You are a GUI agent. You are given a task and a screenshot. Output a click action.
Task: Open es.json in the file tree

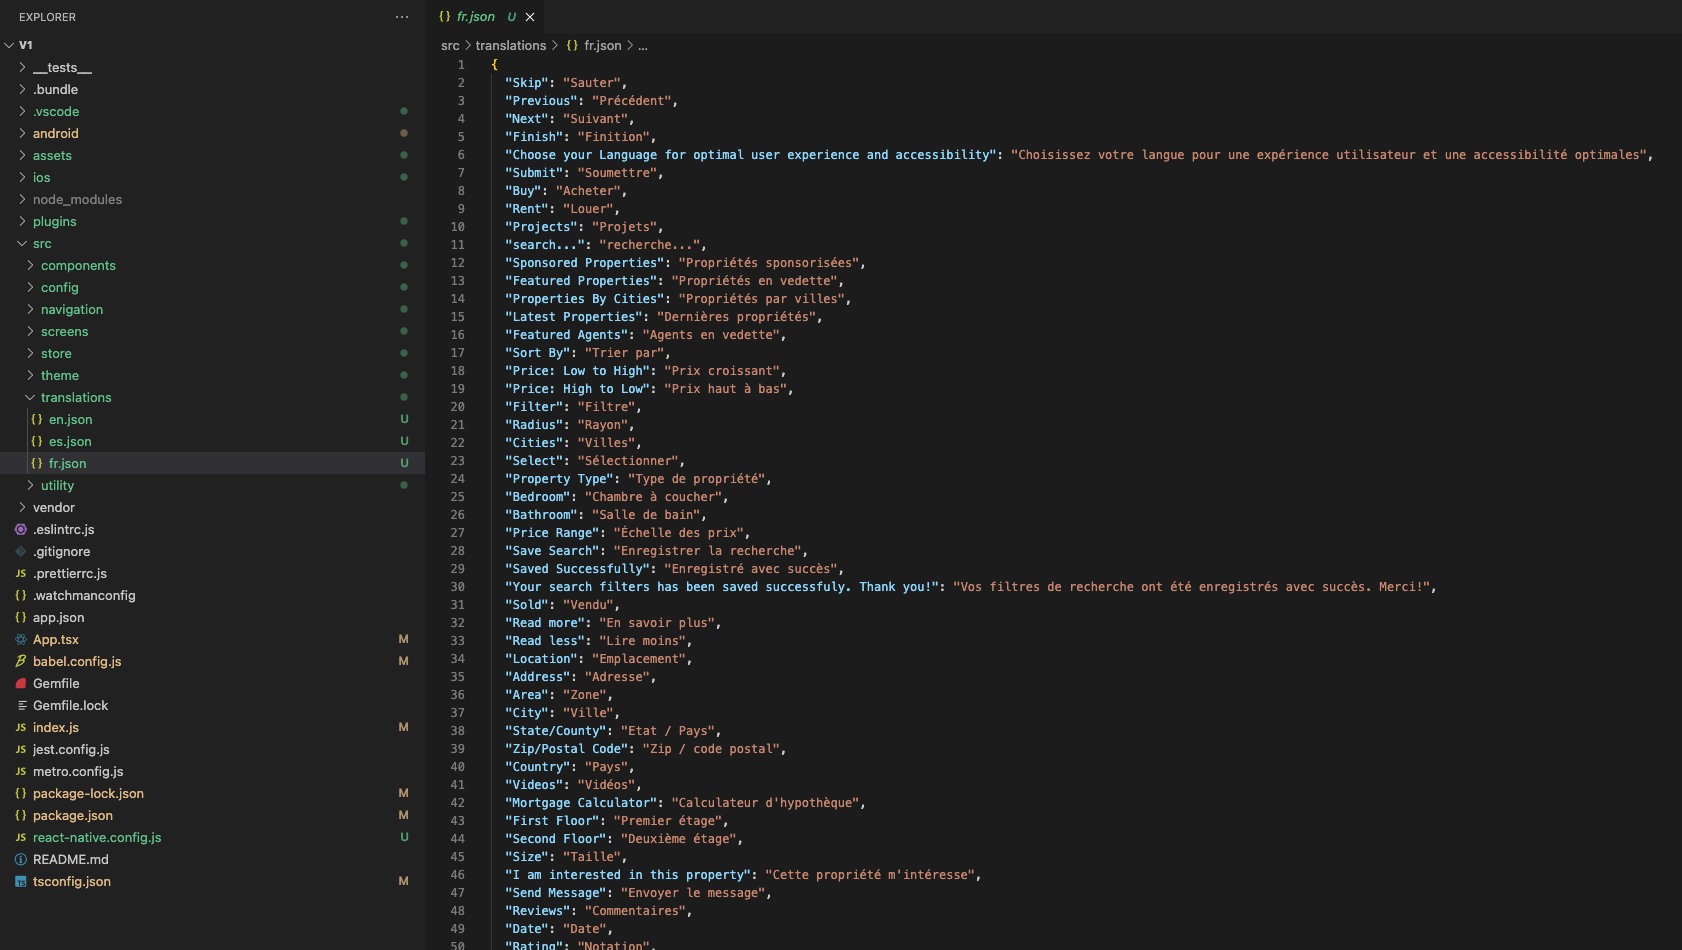(70, 442)
